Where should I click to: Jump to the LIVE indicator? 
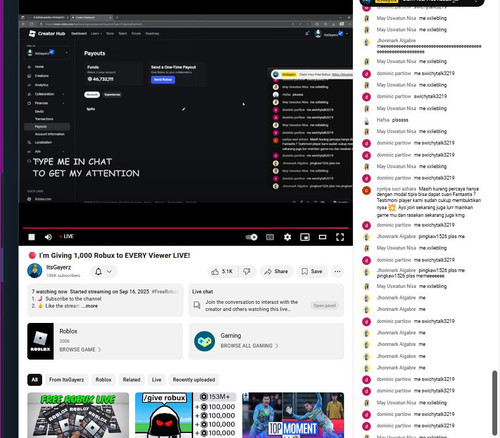[x=67, y=236]
